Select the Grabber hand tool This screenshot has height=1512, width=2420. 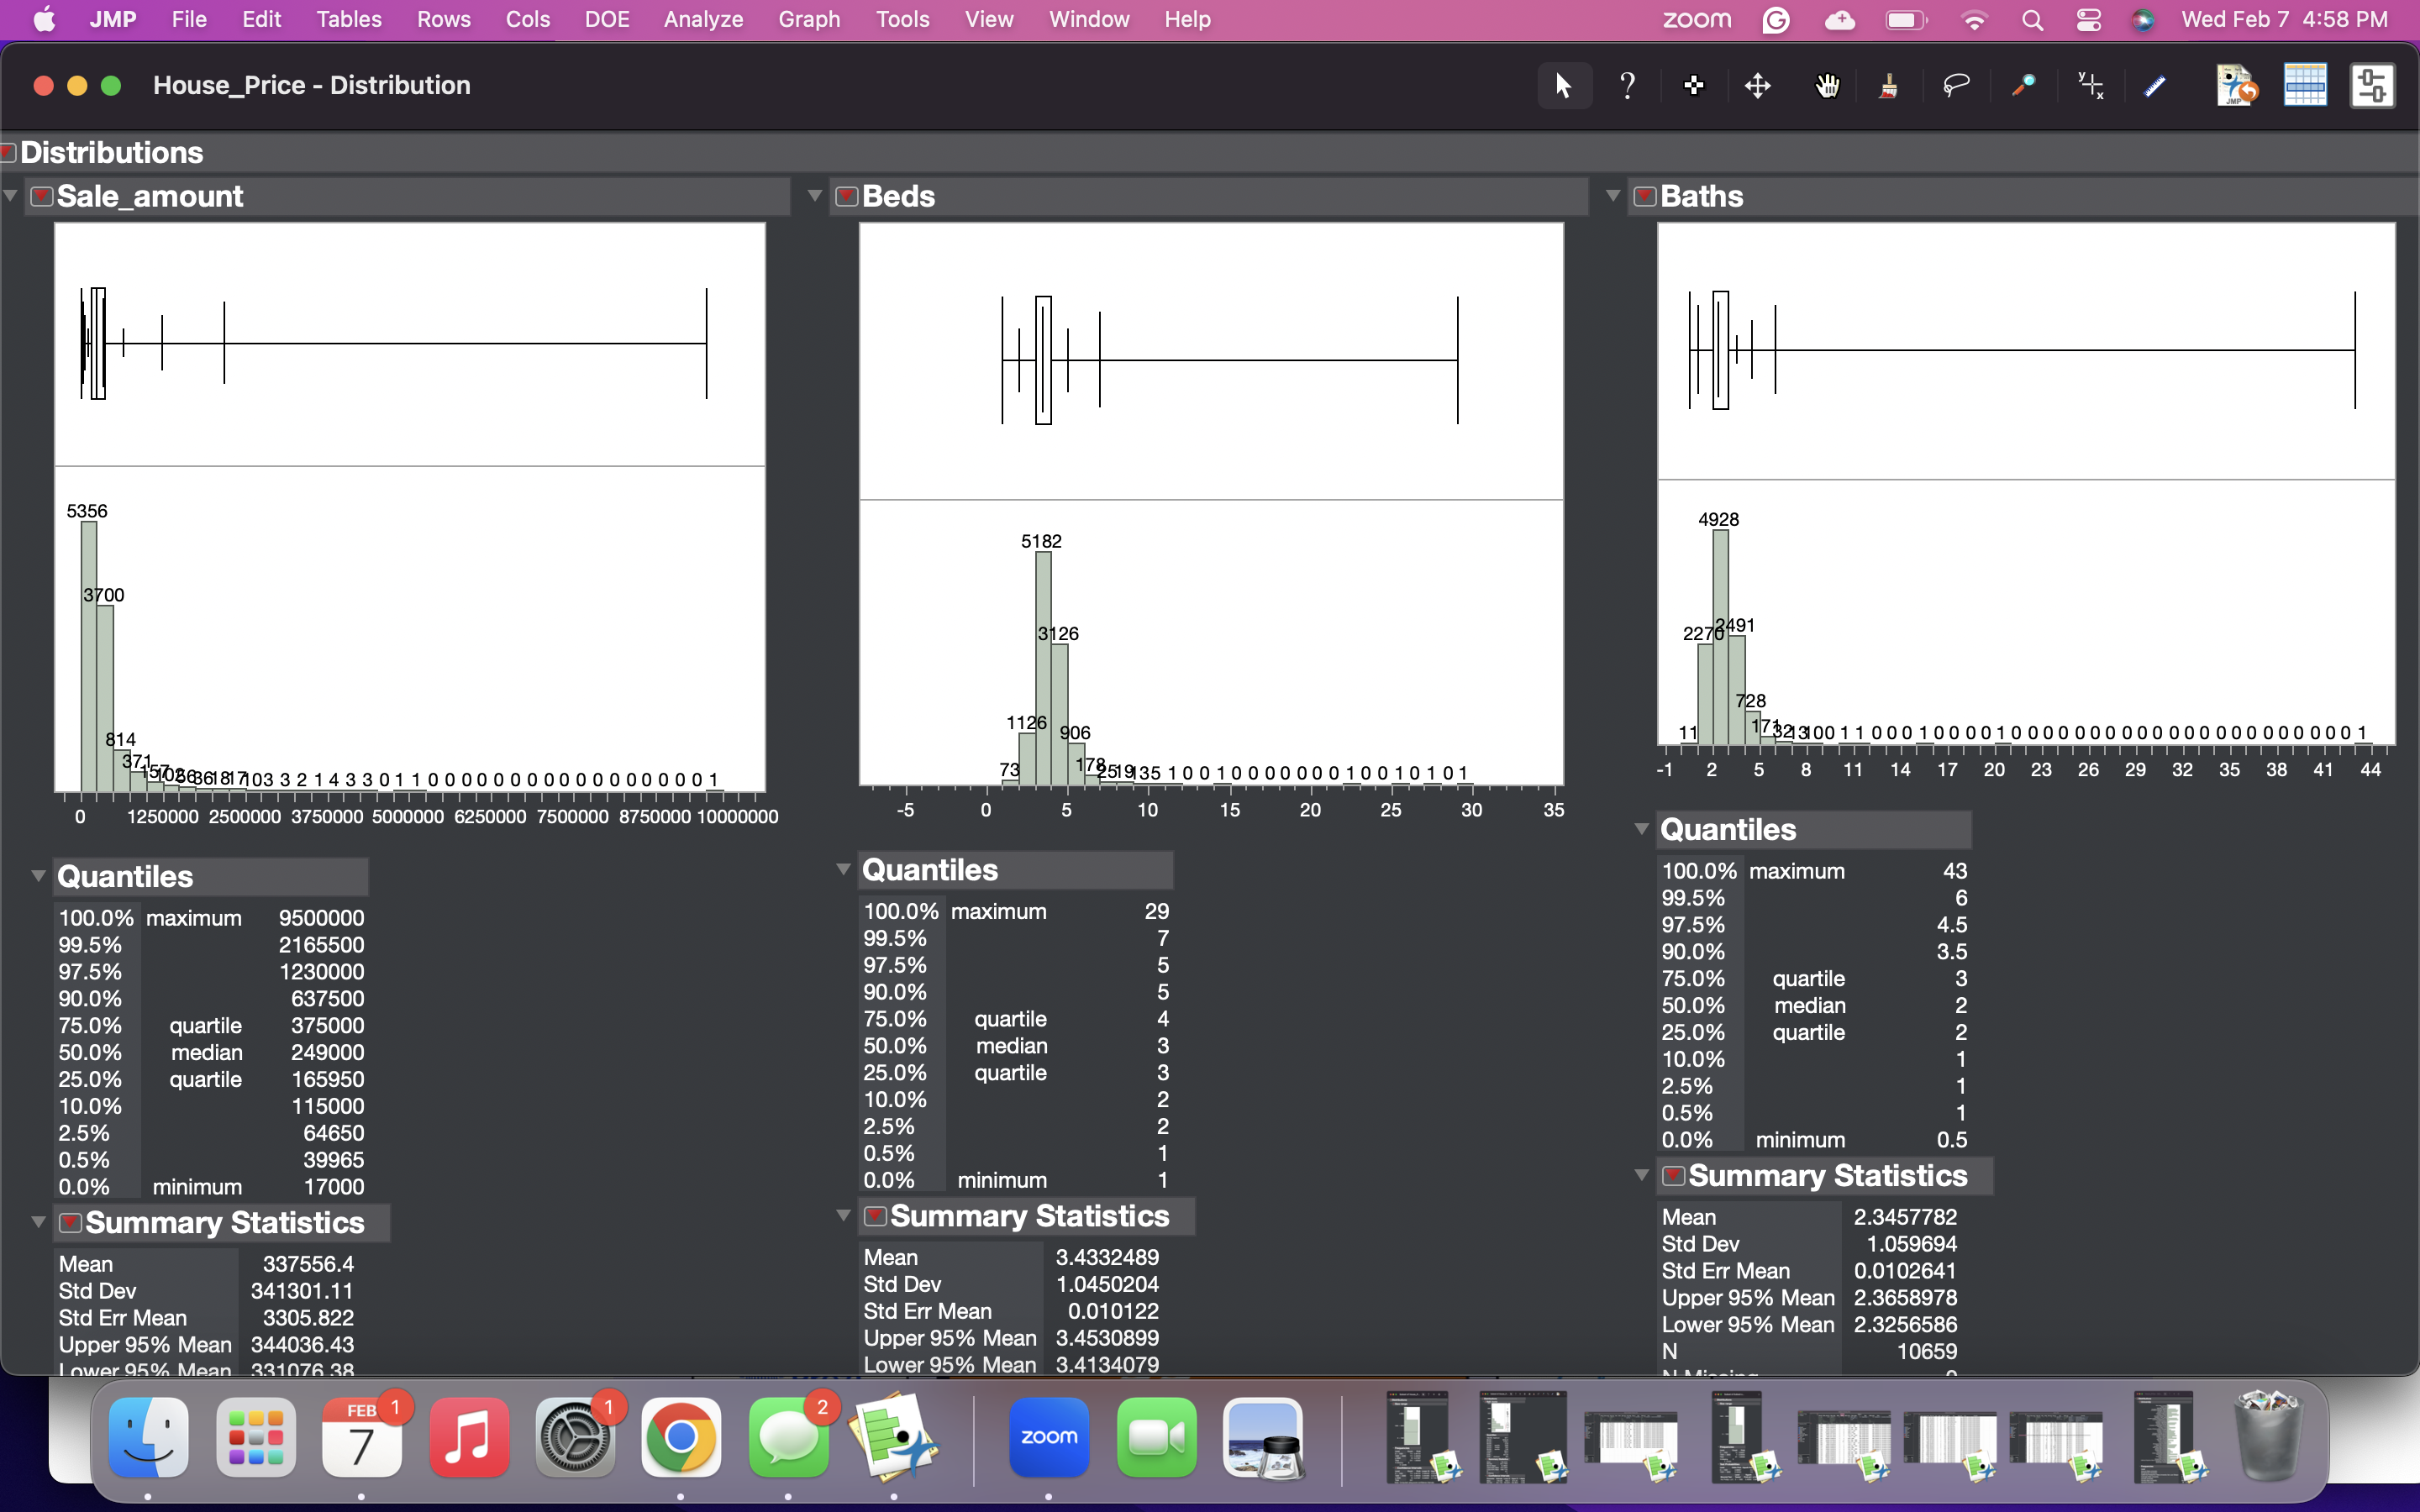tap(1827, 85)
